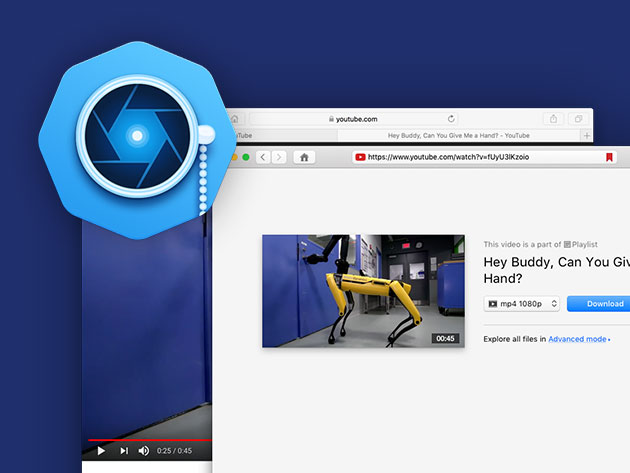Click the red YouTube logo in URL bar
630x473 pixels.
coord(360,157)
